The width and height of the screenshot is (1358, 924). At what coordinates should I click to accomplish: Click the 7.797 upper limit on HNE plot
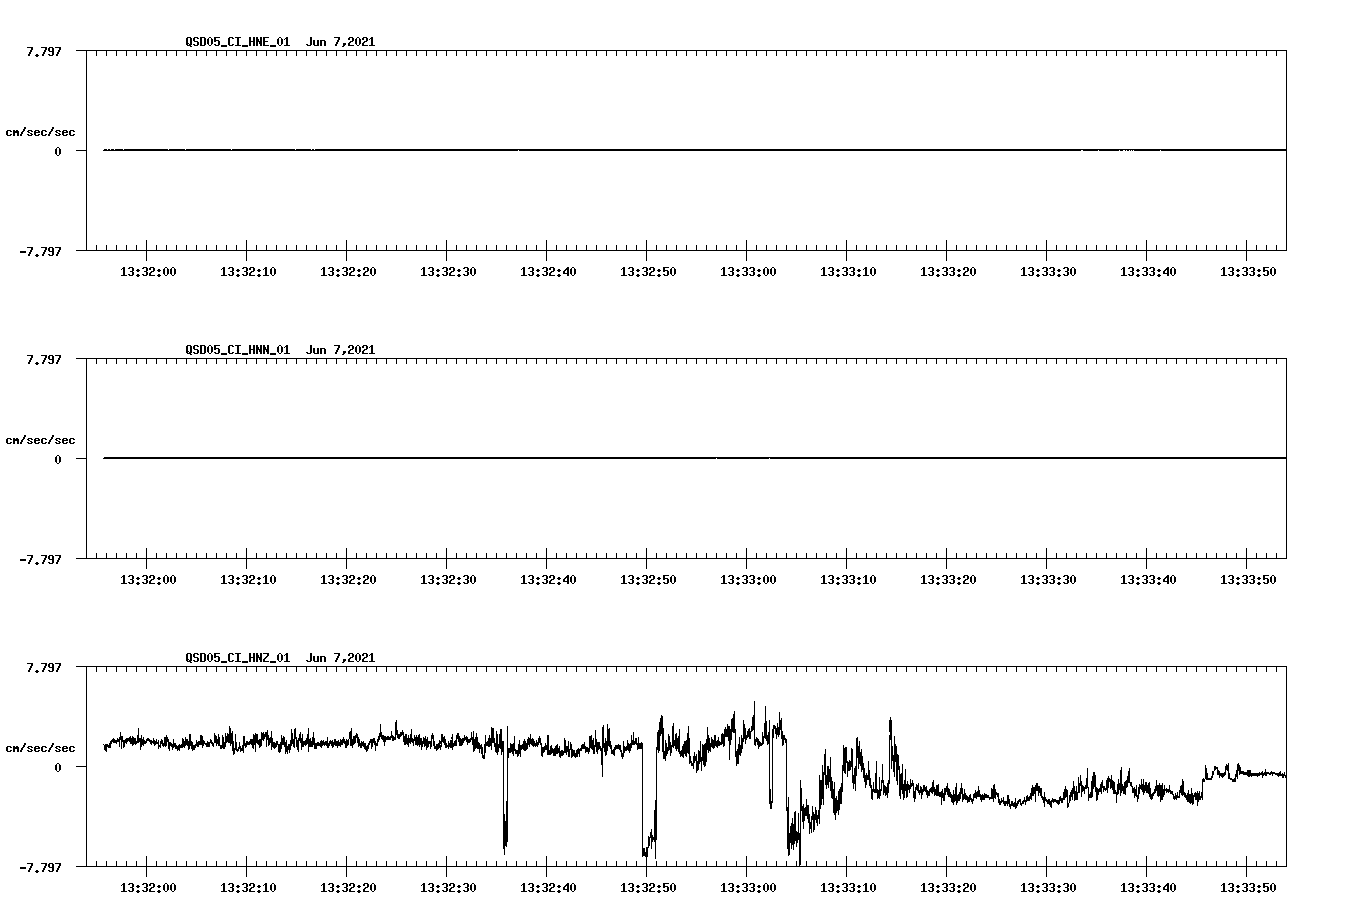coord(43,51)
